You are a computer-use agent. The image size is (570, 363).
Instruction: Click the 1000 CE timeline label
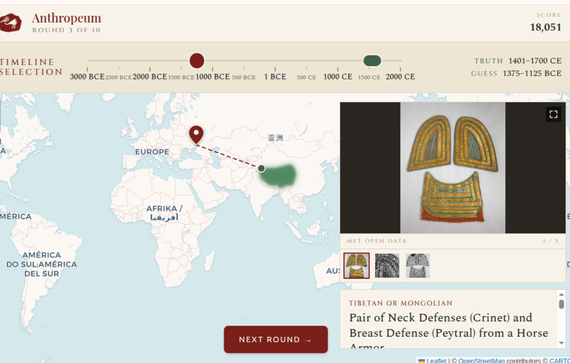point(338,77)
